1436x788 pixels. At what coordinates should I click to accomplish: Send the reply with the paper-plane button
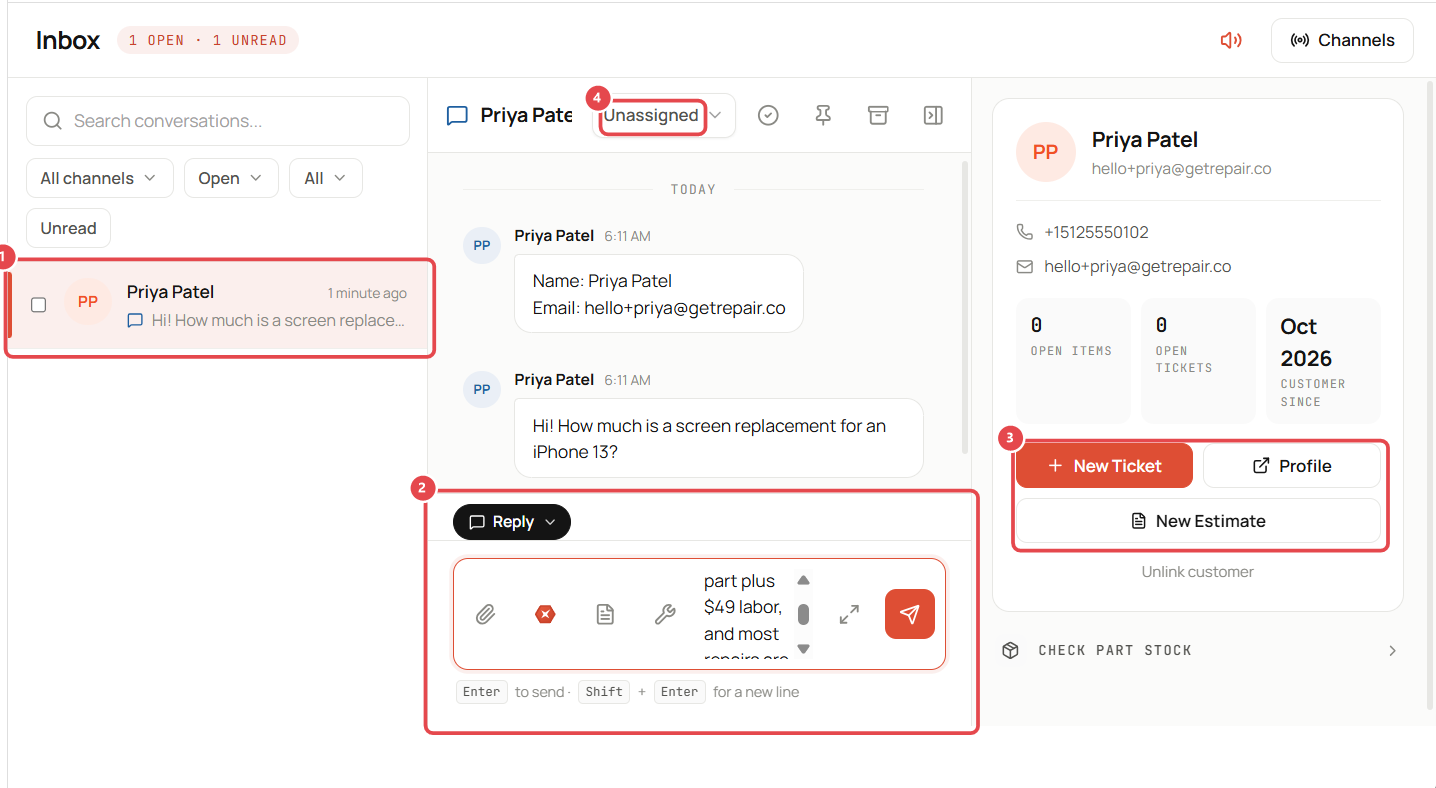pyautogui.click(x=910, y=614)
